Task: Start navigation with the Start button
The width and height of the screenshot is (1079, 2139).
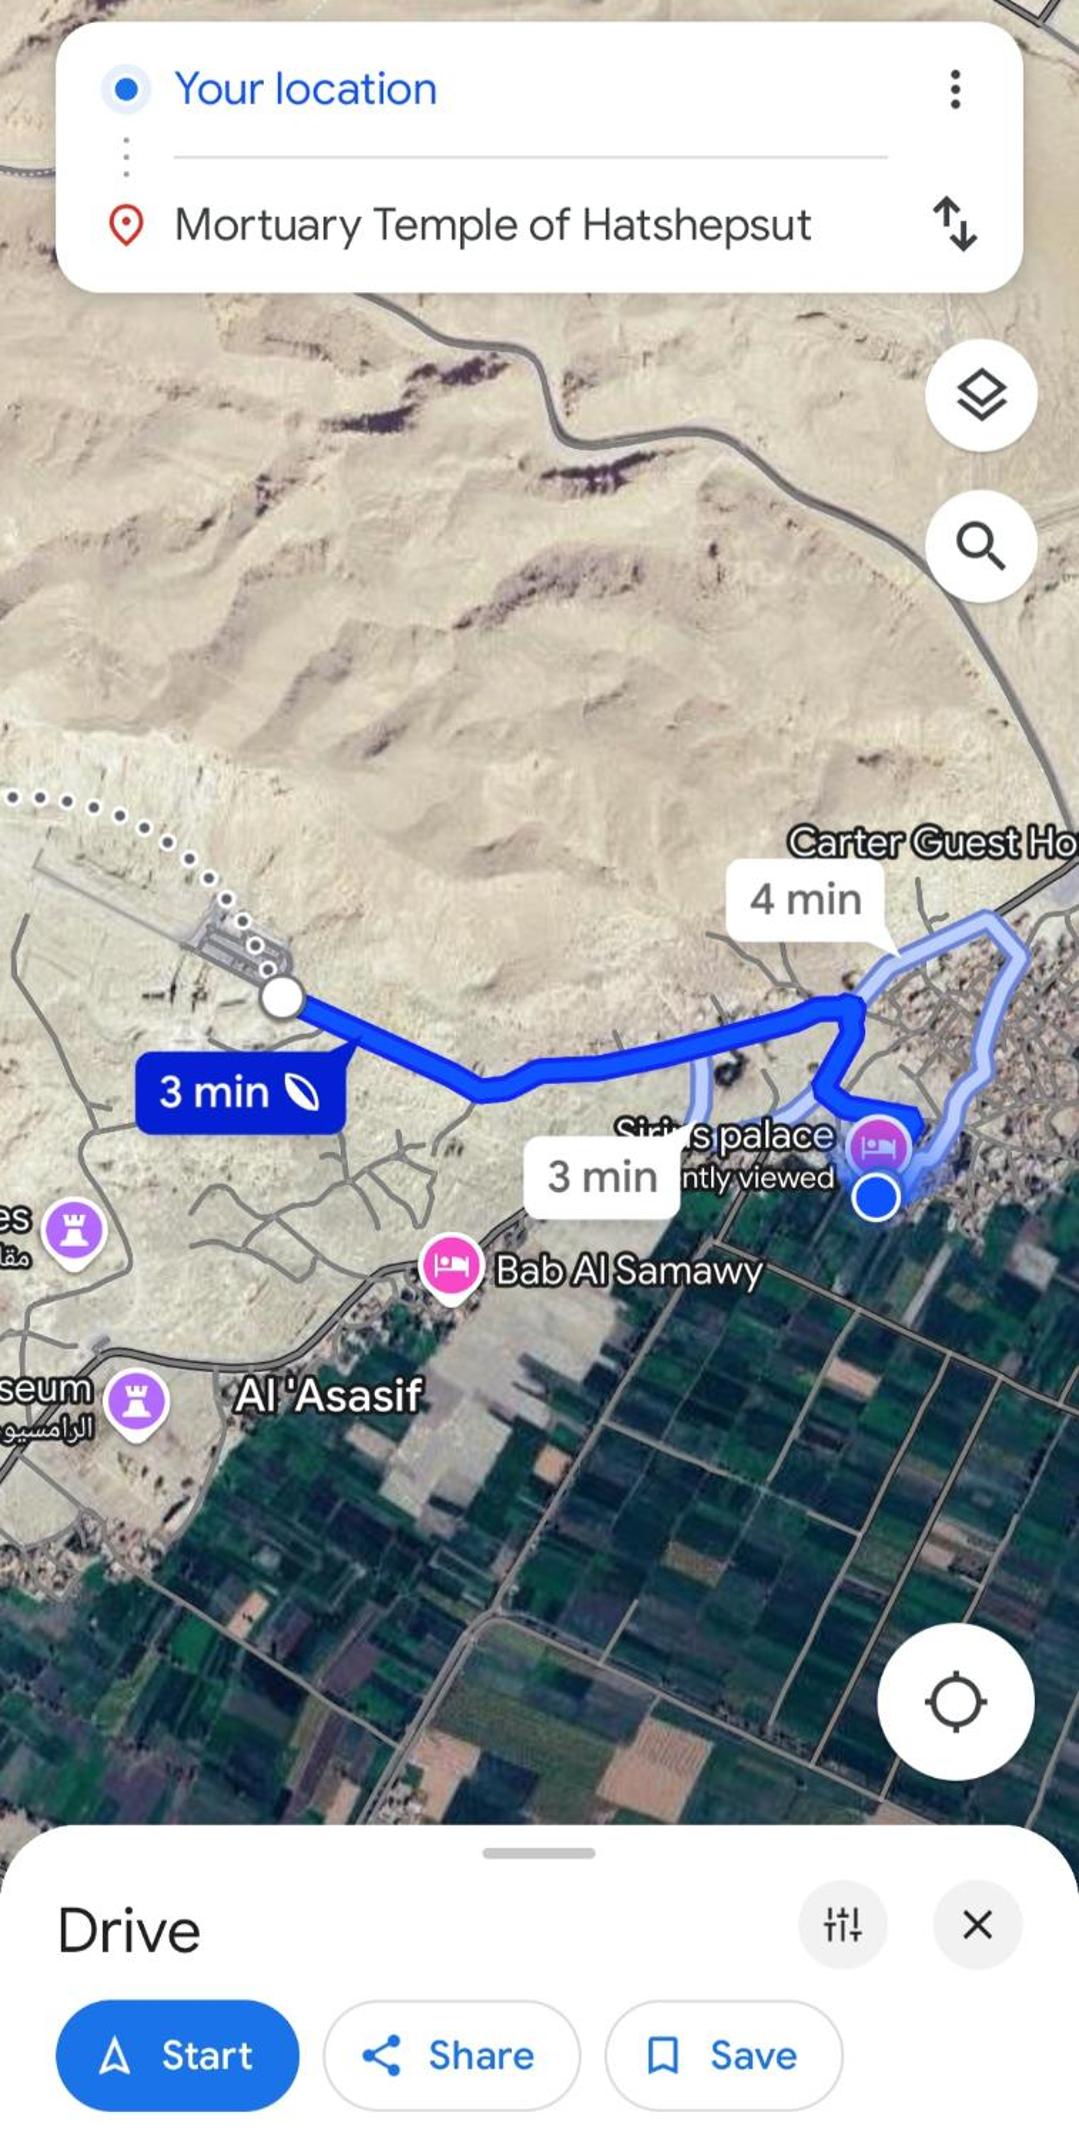Action: (177, 2055)
